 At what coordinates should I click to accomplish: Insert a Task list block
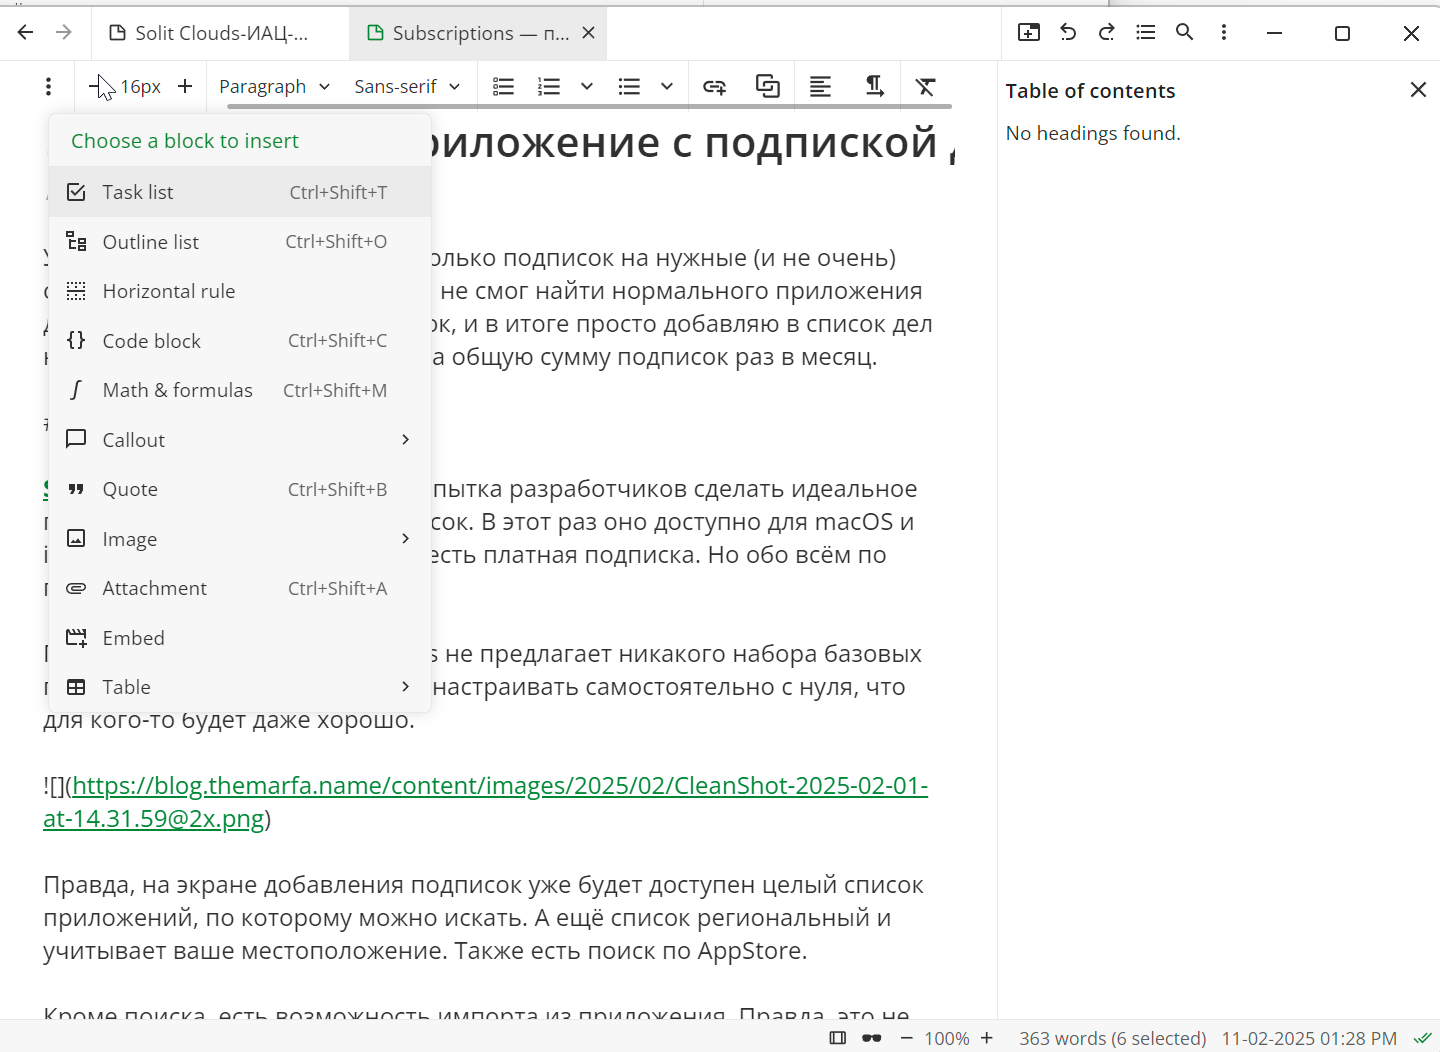coord(240,192)
